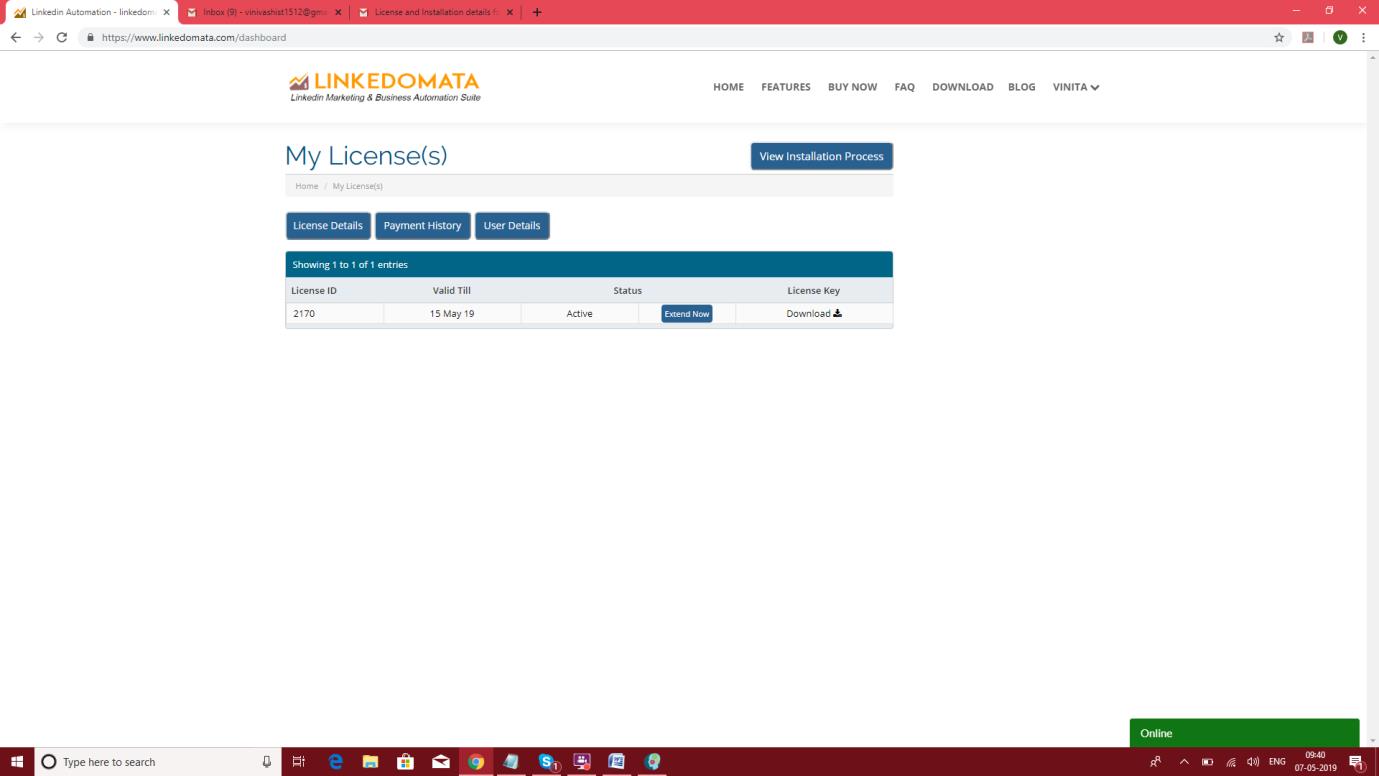Open User Details section
Viewport: 1379px width, 776px height.
point(512,226)
